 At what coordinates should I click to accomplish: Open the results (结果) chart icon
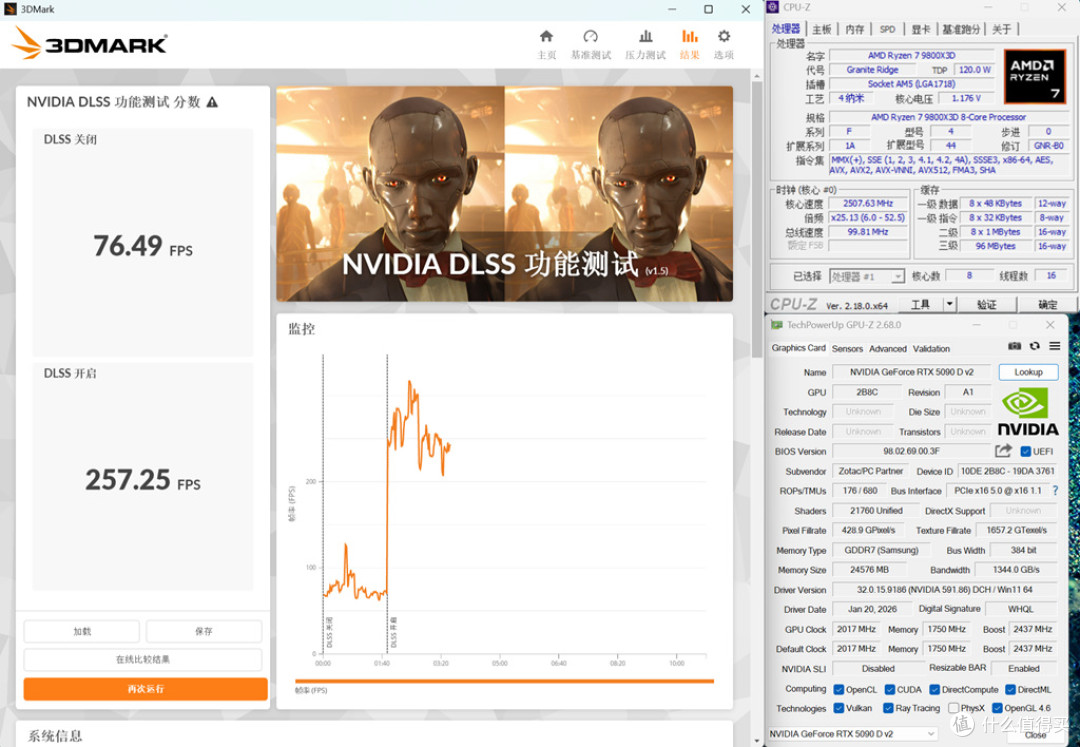click(689, 36)
